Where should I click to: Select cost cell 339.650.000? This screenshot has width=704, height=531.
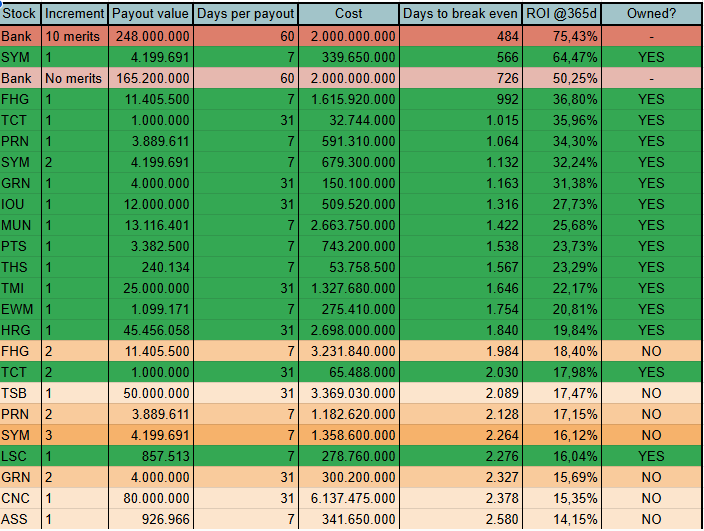[x=348, y=57]
